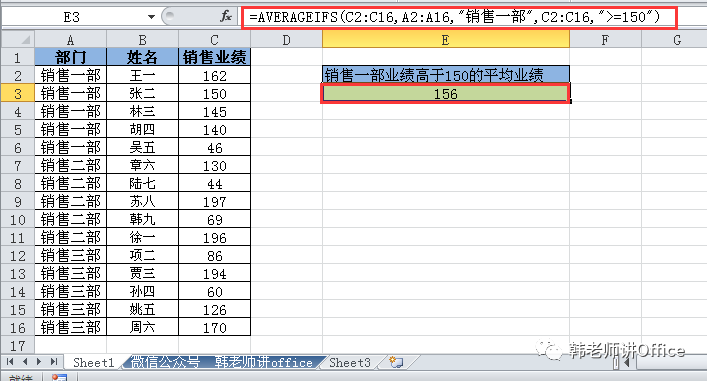Click sales value 69

[x=215, y=220]
